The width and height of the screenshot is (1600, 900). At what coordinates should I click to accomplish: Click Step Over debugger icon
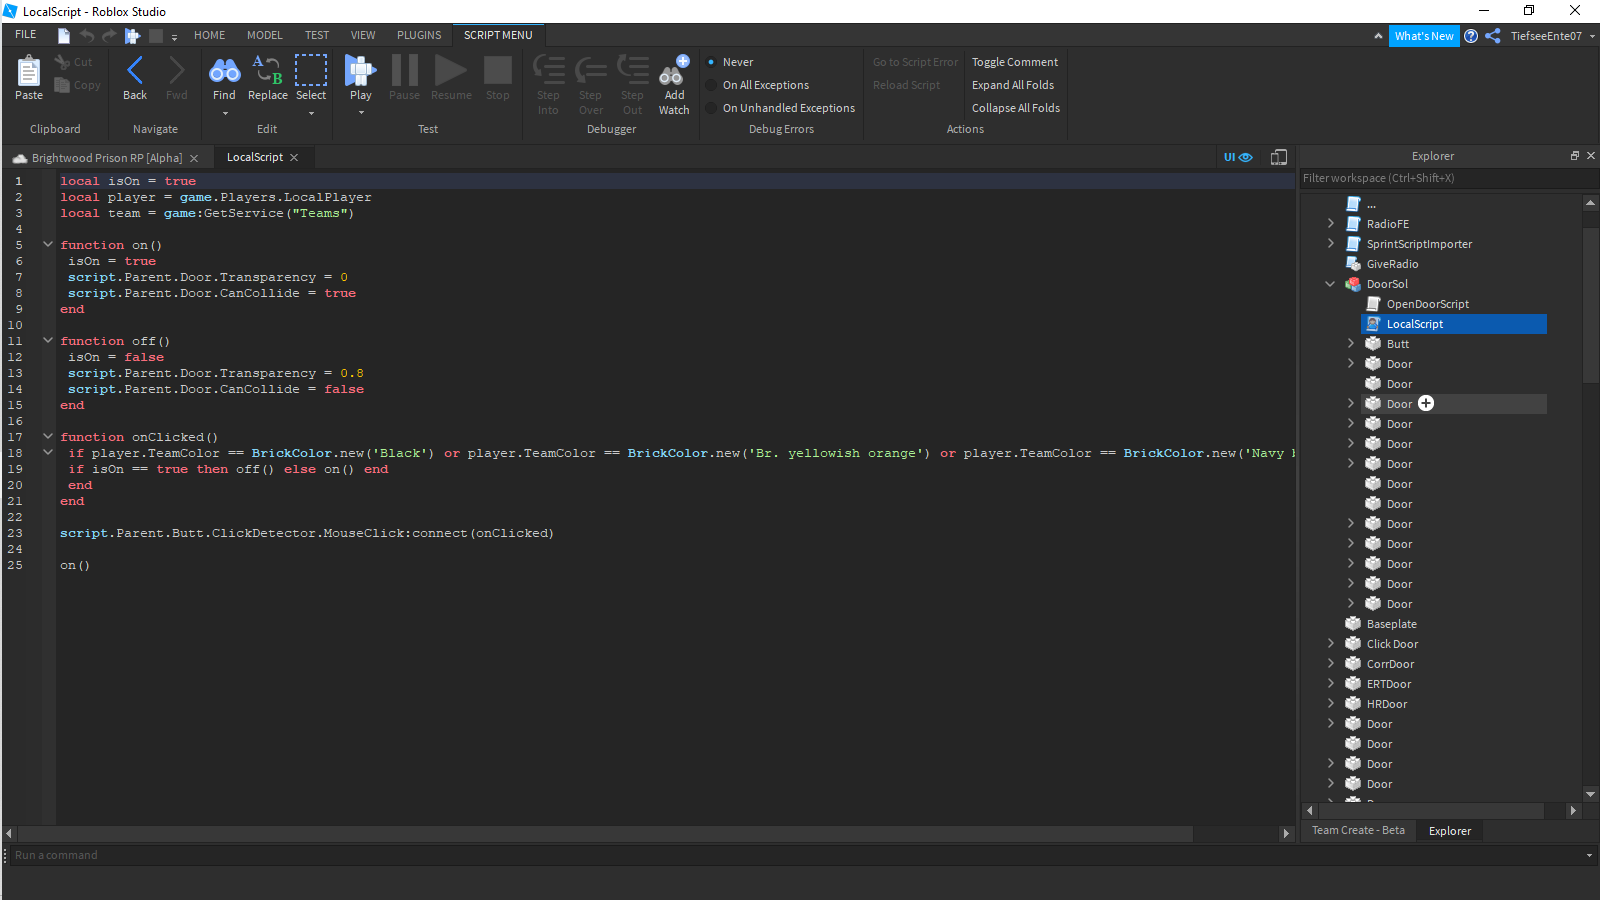[x=591, y=70]
